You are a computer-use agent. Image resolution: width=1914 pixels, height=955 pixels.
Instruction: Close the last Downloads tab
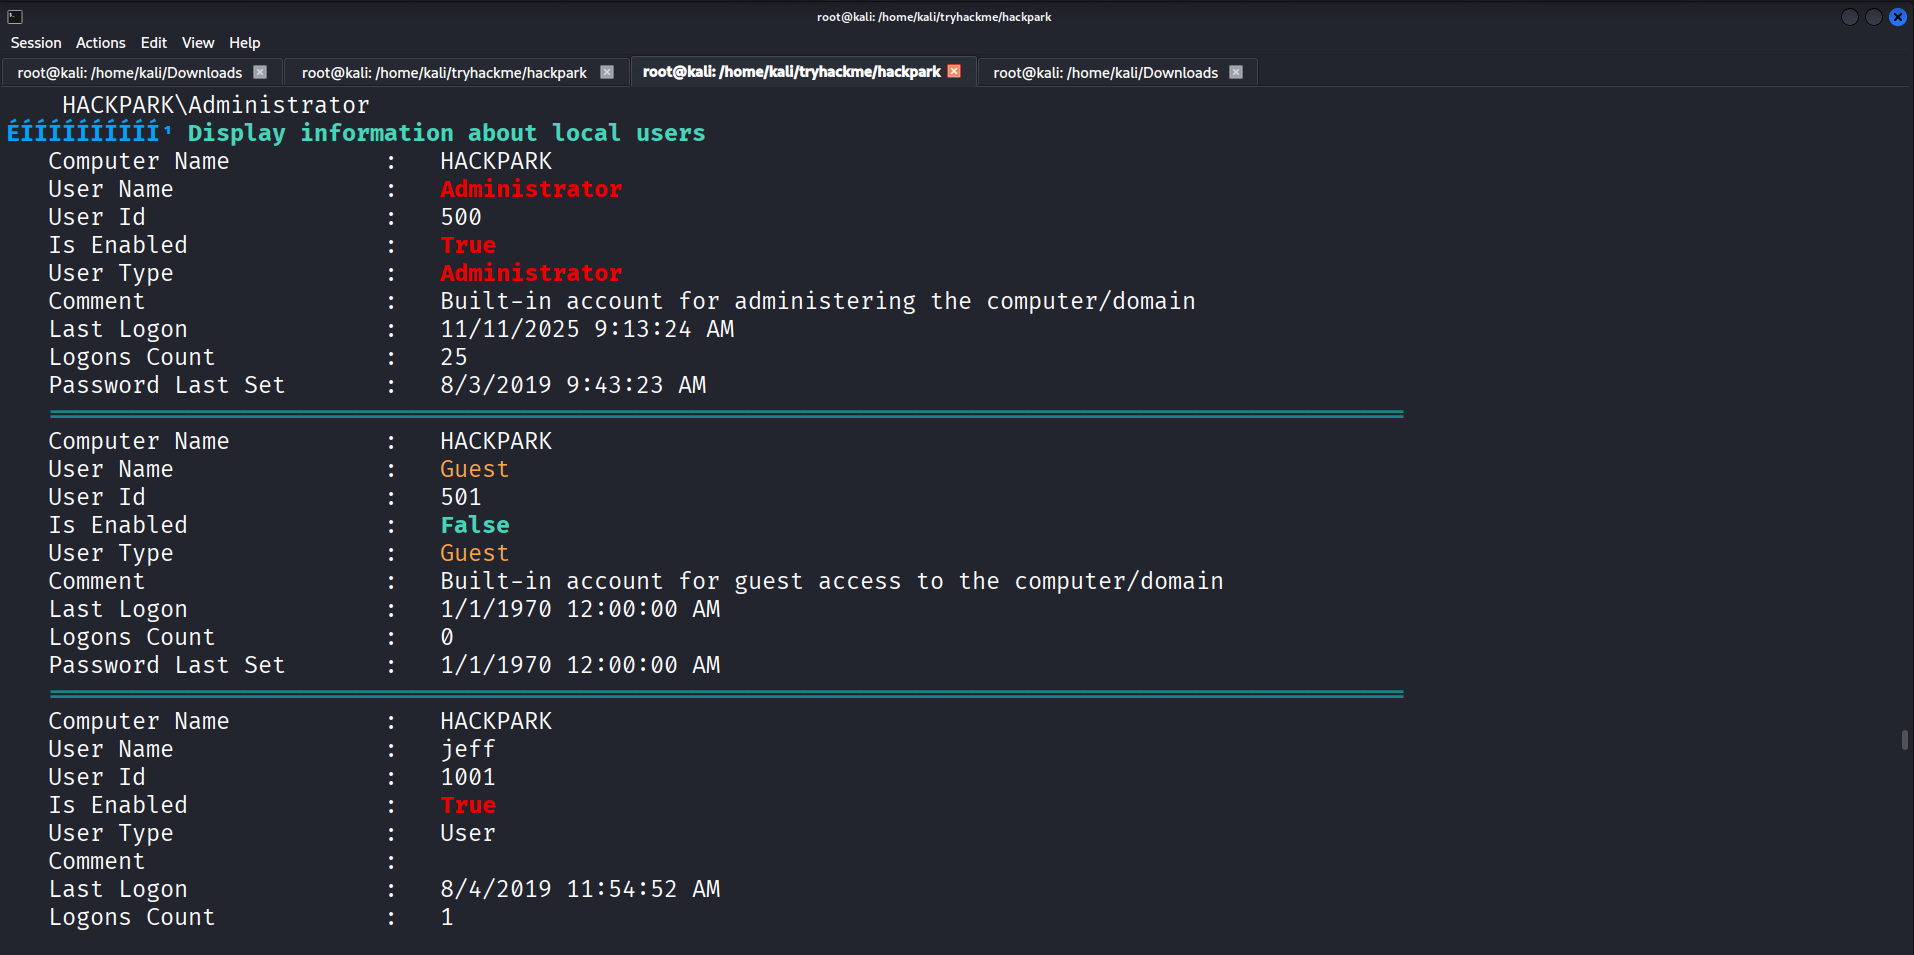(x=1236, y=72)
